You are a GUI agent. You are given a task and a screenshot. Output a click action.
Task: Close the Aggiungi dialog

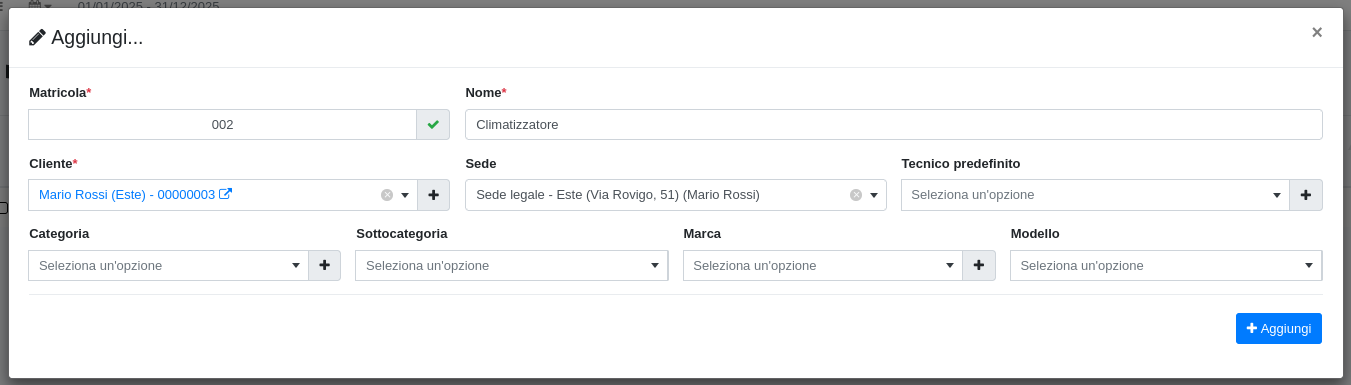click(1317, 32)
